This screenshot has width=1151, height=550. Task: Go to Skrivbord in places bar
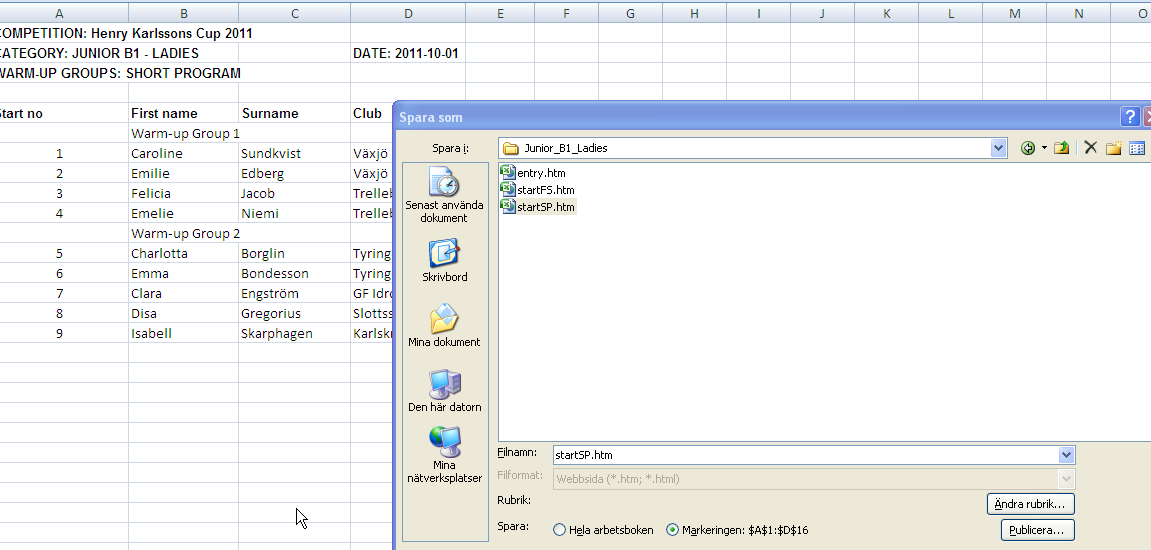tap(444, 260)
